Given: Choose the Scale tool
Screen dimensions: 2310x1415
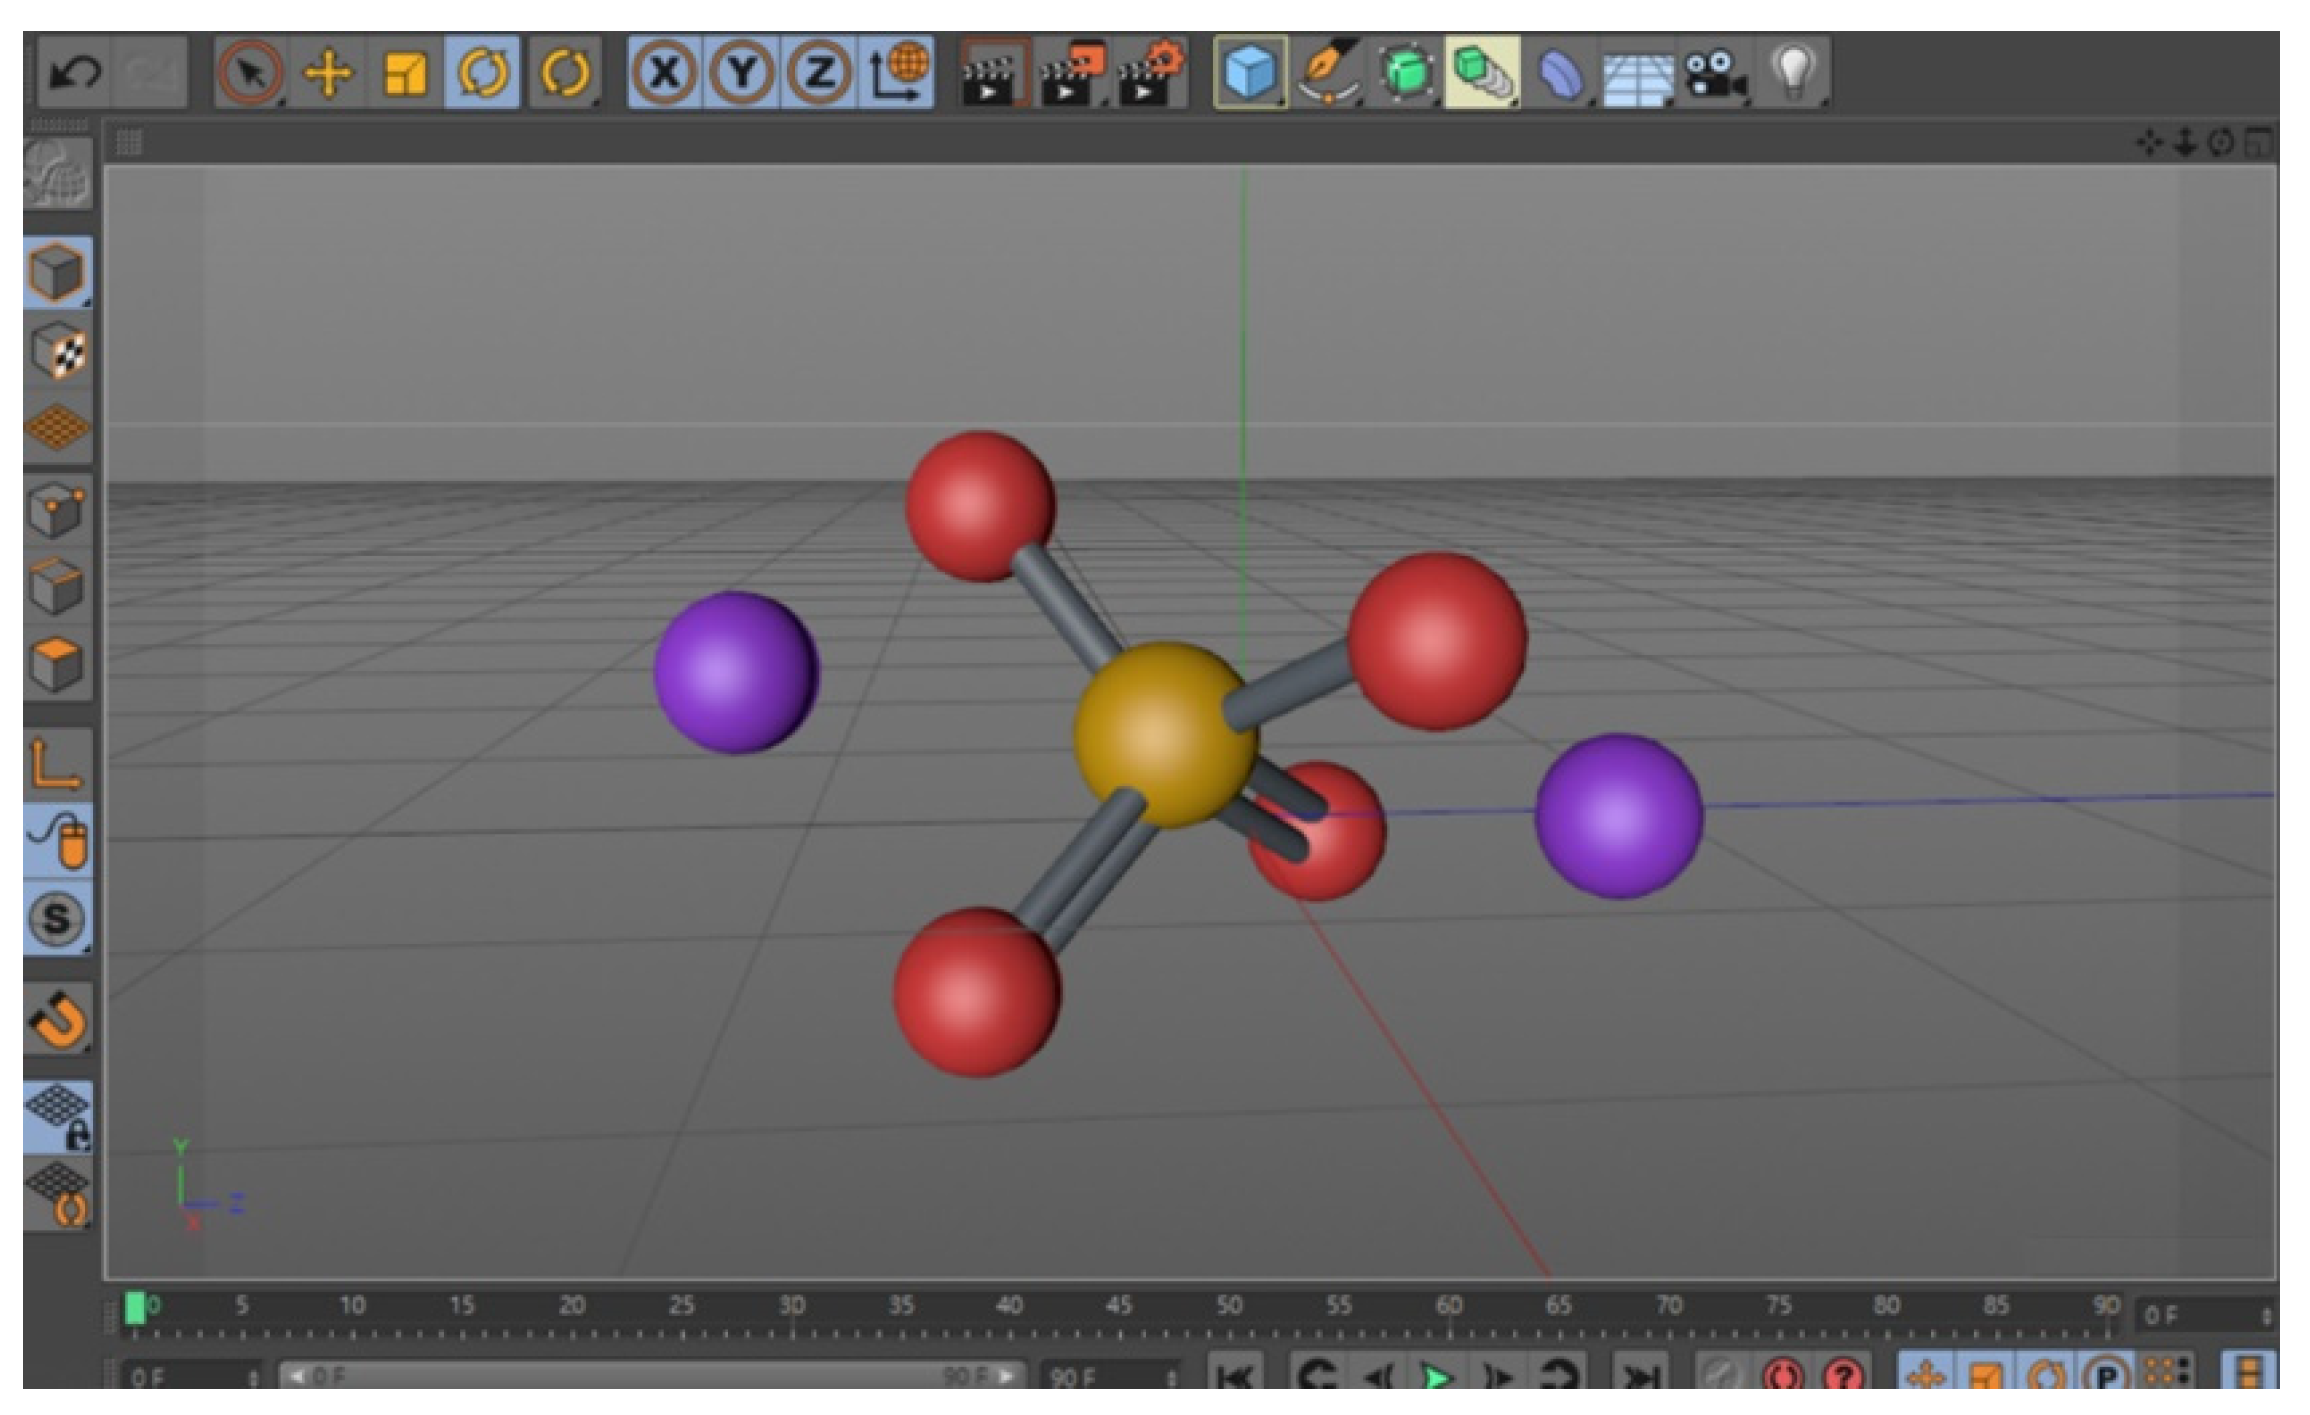Looking at the screenshot, I should click(x=405, y=72).
